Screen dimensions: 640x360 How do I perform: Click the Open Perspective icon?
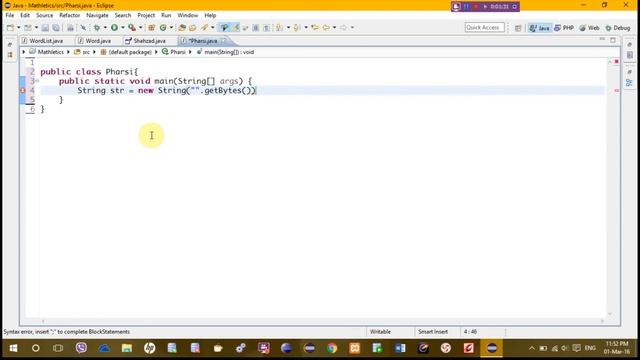pos(518,28)
